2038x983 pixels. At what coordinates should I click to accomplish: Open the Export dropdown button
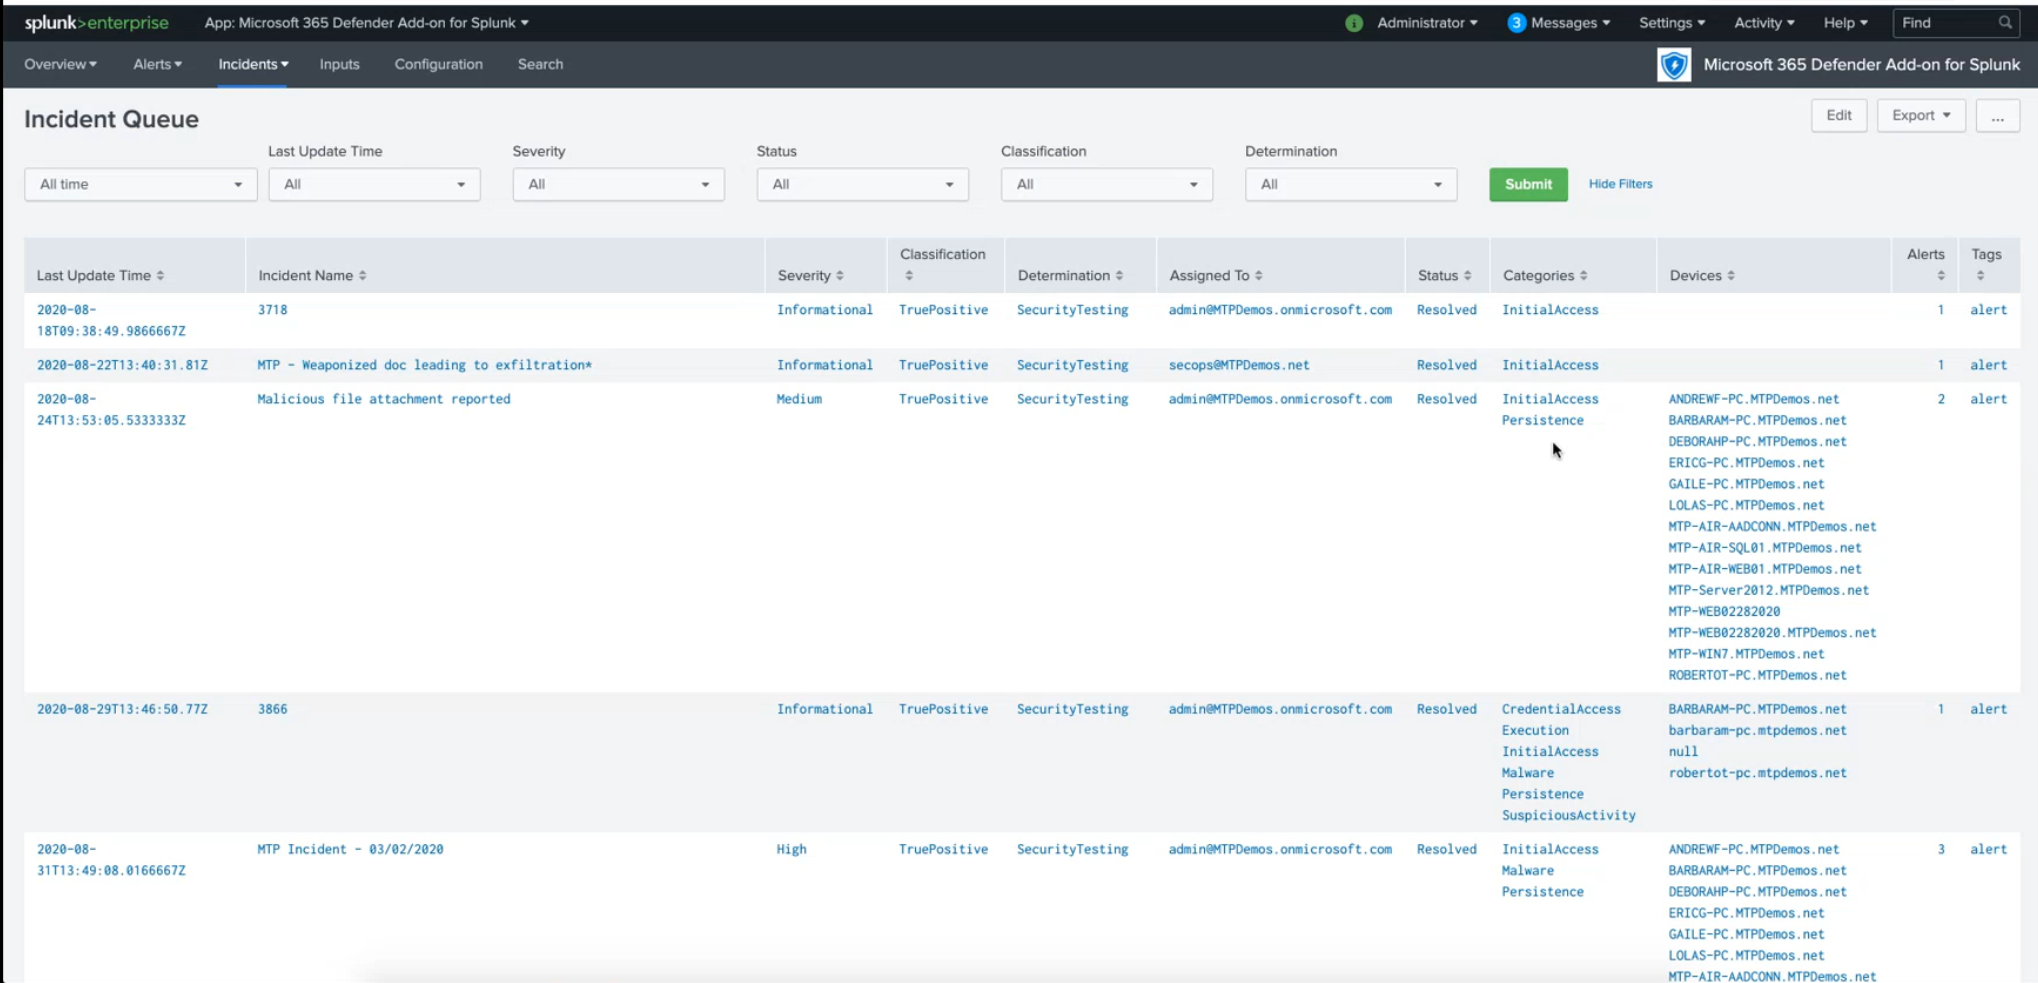(x=1920, y=115)
